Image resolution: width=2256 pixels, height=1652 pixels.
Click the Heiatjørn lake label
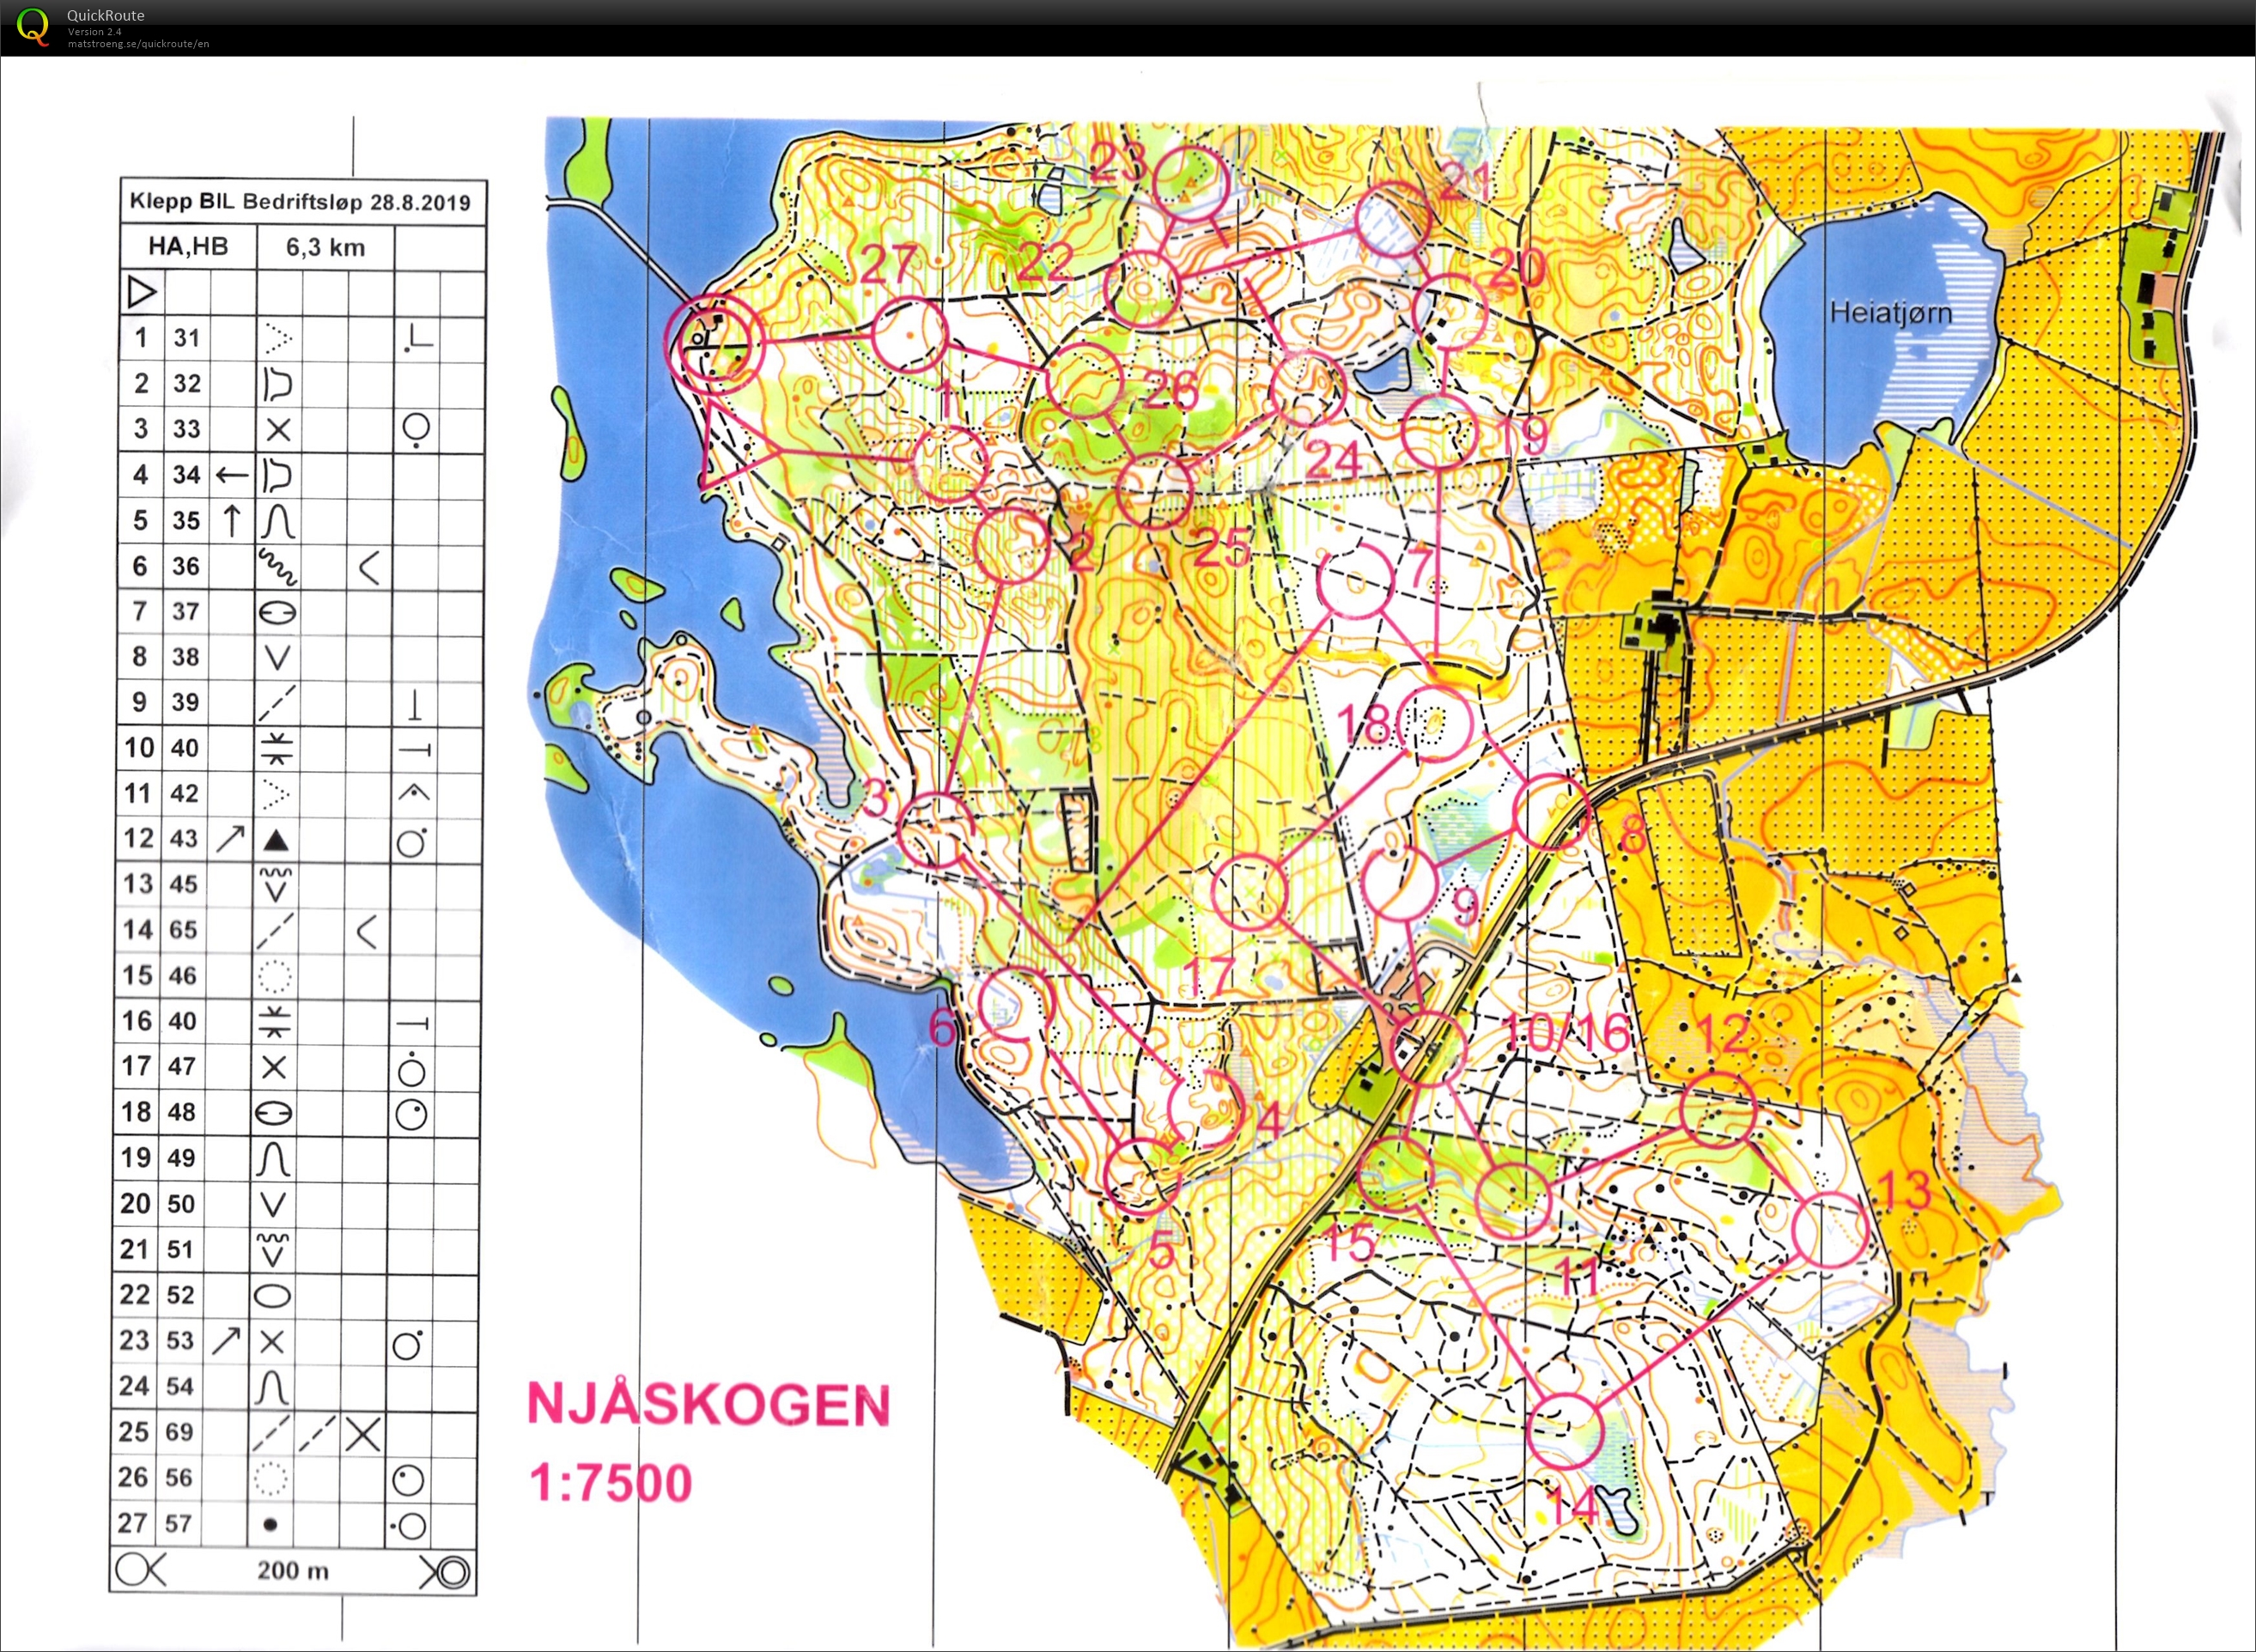(x=1890, y=313)
